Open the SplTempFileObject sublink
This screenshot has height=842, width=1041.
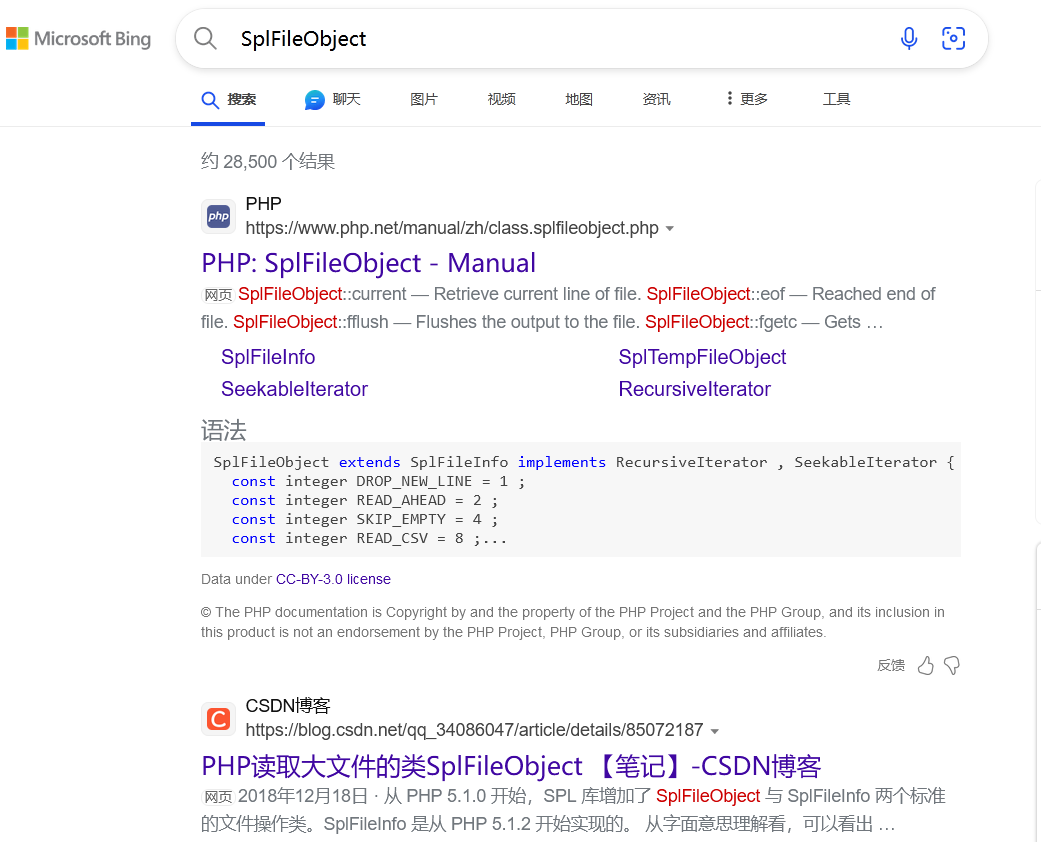[x=702, y=357]
